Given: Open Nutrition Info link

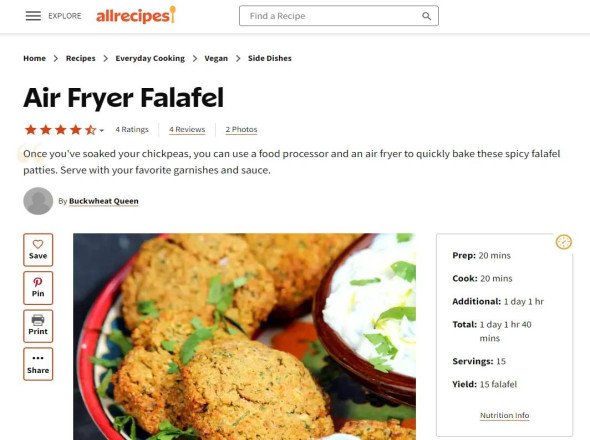Looking at the screenshot, I should [x=505, y=415].
